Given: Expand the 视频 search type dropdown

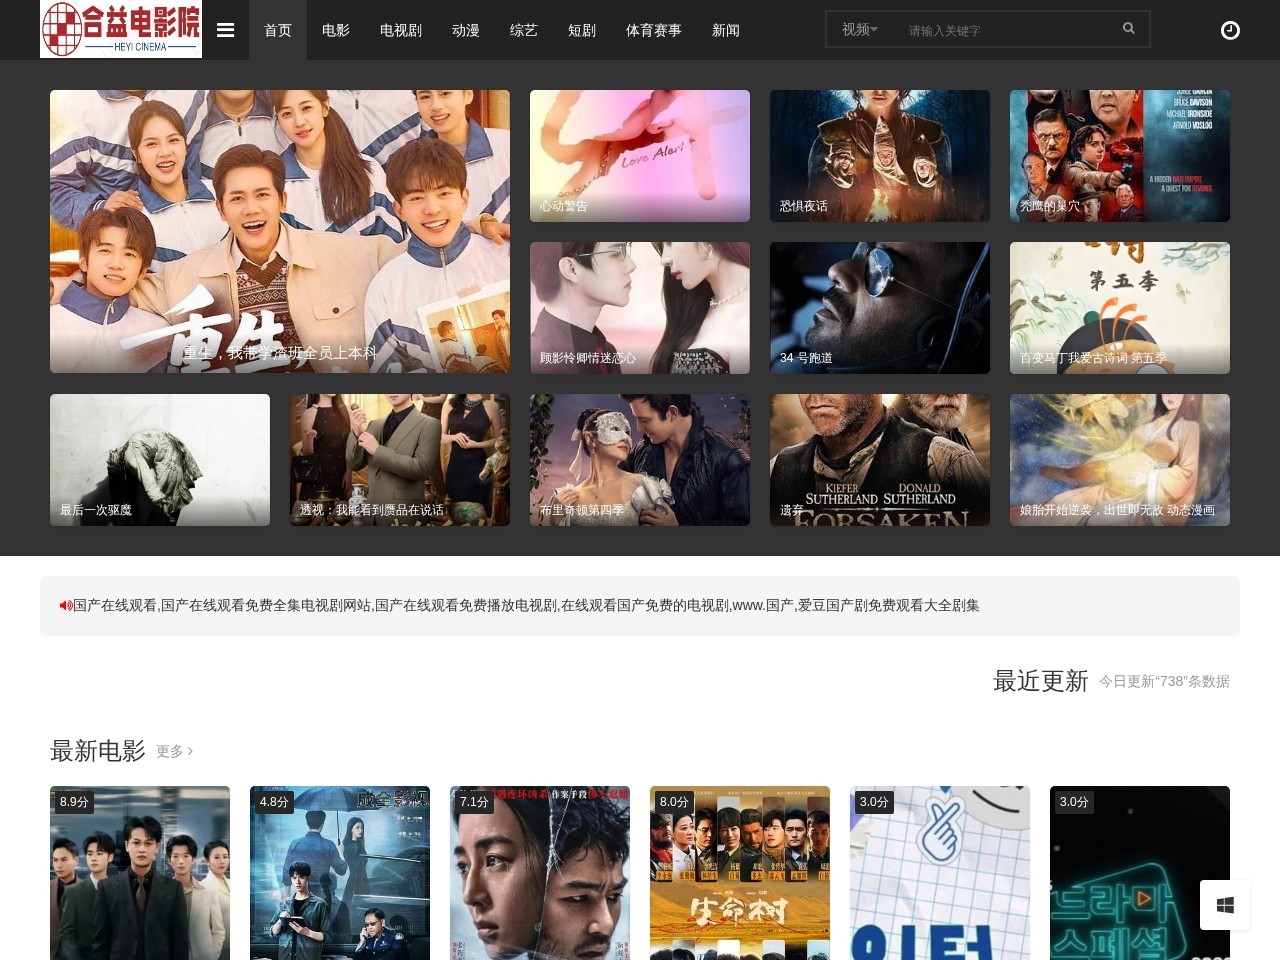Looking at the screenshot, I should coord(859,30).
